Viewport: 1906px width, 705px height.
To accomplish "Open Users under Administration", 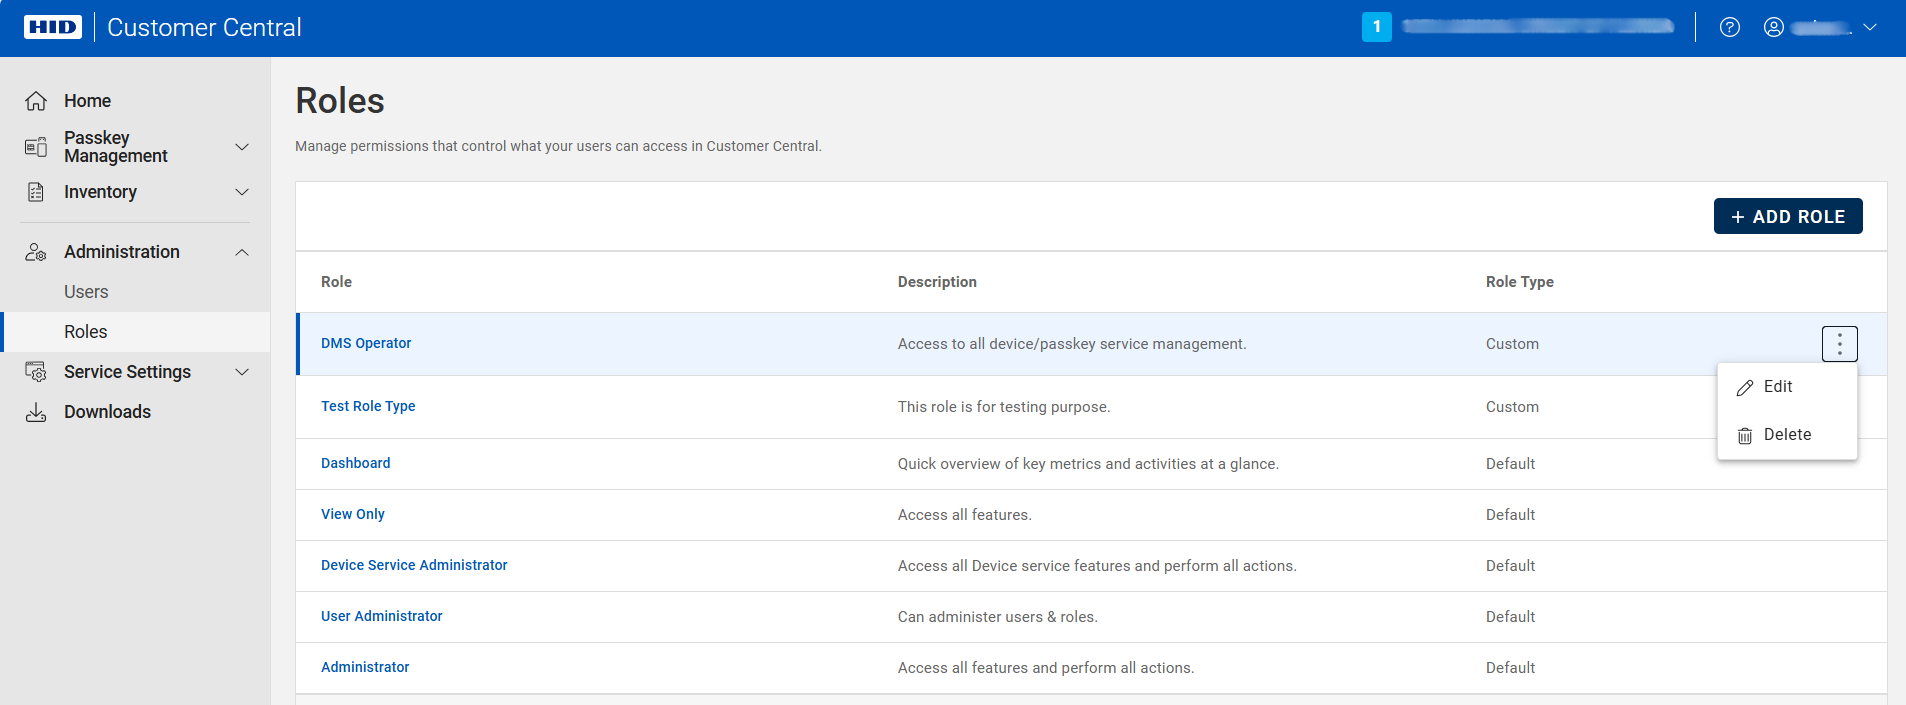I will pos(86,292).
